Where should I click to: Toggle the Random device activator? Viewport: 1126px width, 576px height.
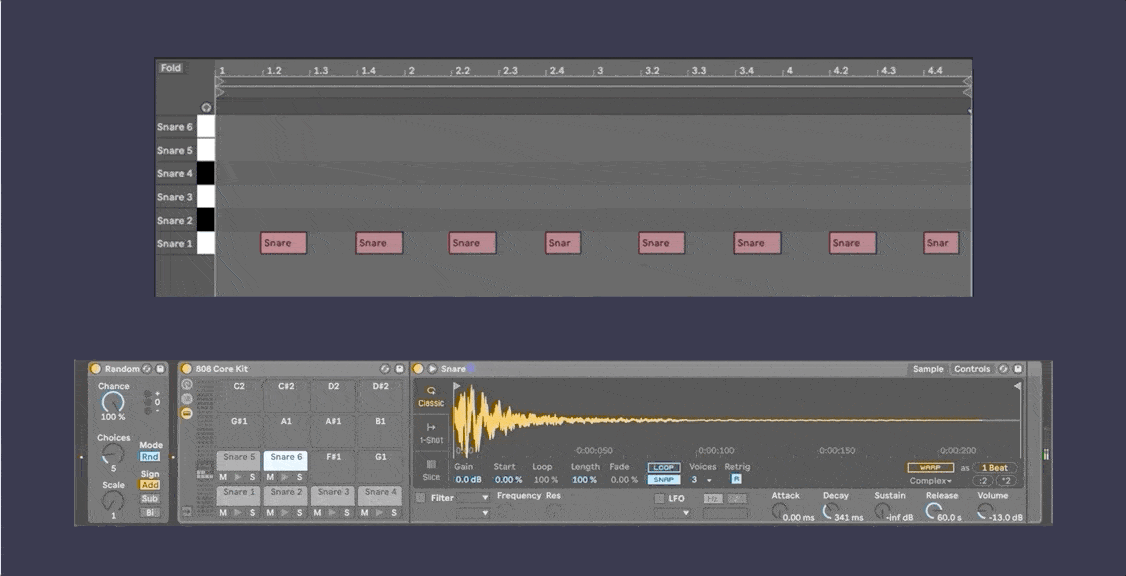click(x=96, y=368)
